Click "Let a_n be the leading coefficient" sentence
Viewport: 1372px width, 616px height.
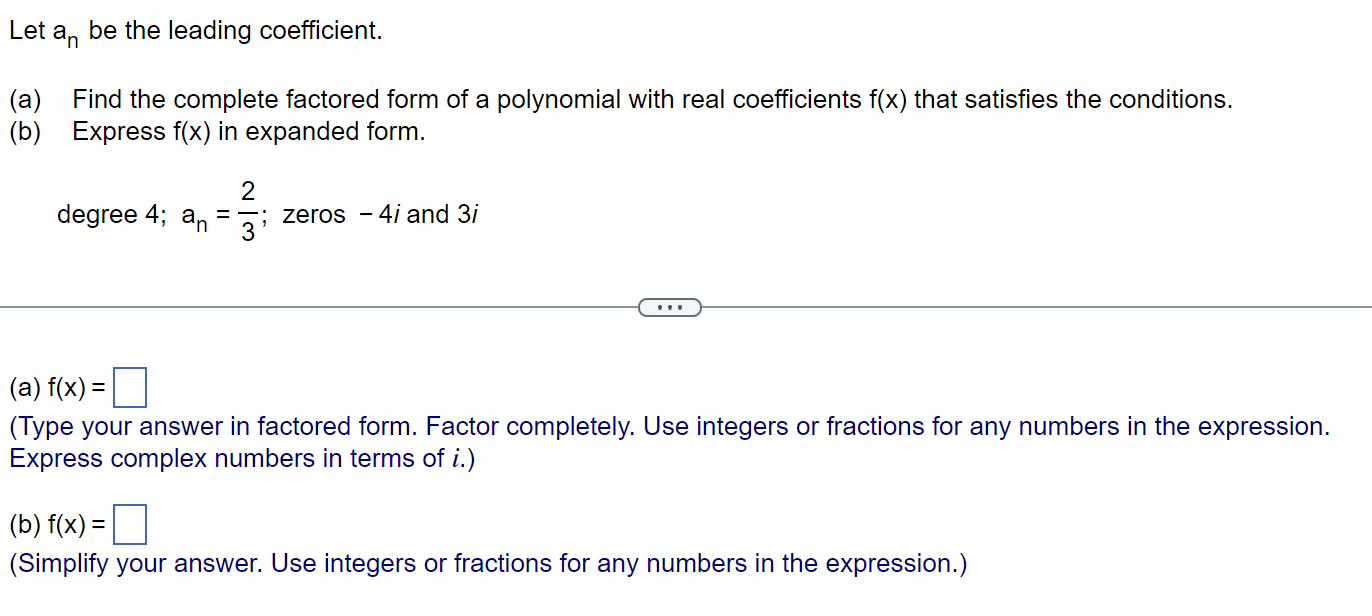point(196,32)
